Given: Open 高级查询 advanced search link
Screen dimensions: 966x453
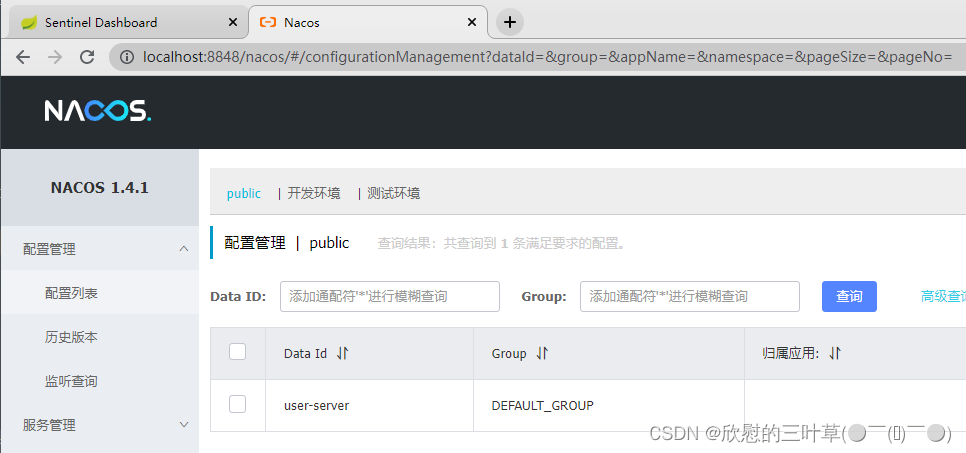Looking at the screenshot, I should 943,296.
